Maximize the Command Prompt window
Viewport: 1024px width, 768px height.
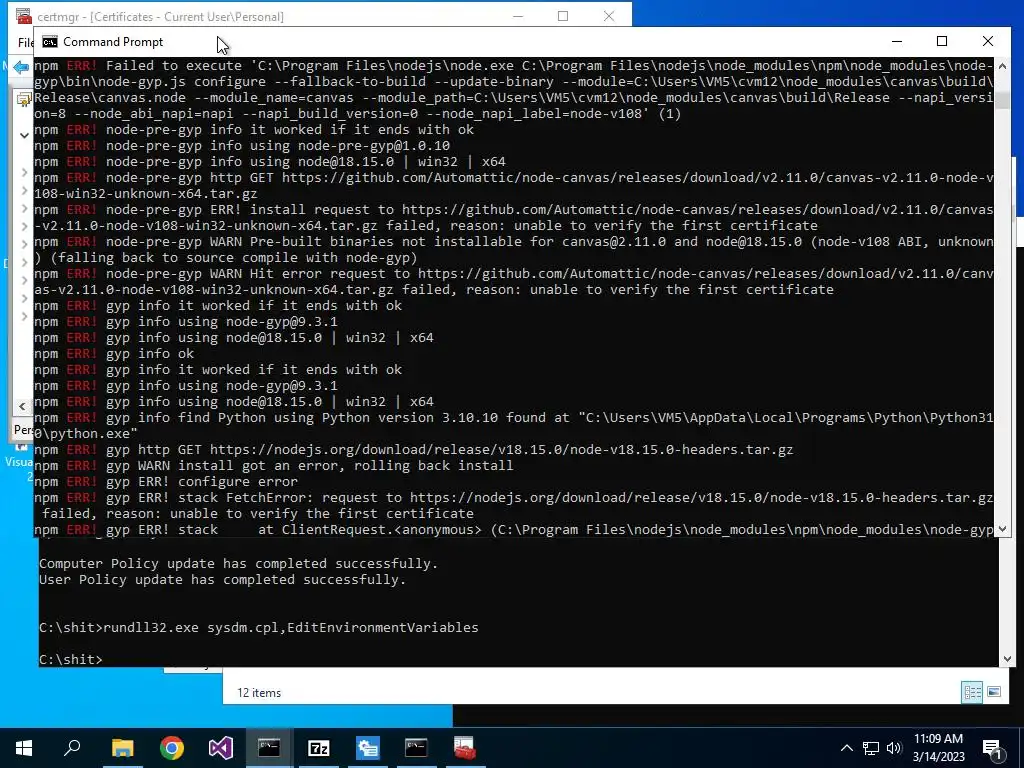point(942,41)
